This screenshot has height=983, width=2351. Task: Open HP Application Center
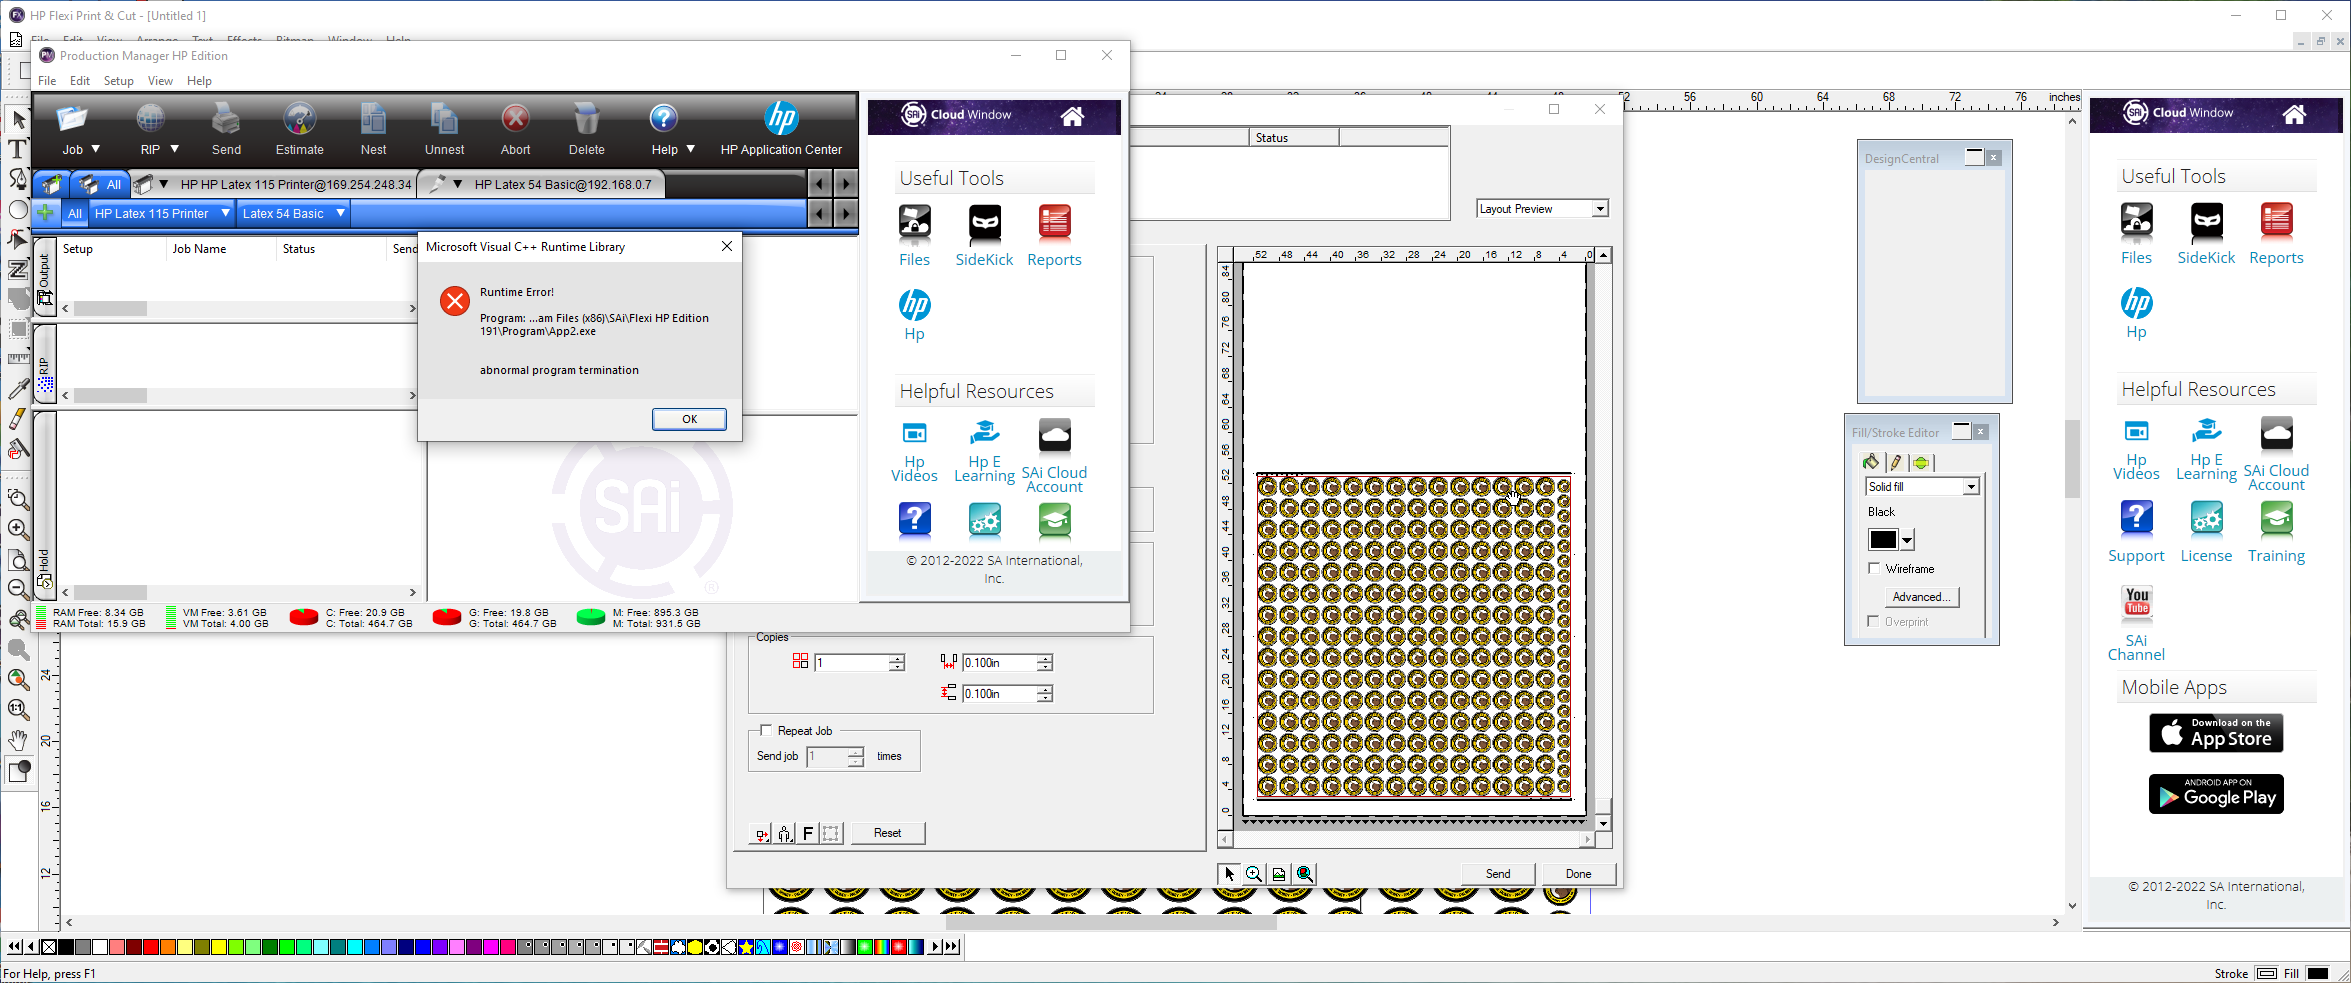(781, 131)
